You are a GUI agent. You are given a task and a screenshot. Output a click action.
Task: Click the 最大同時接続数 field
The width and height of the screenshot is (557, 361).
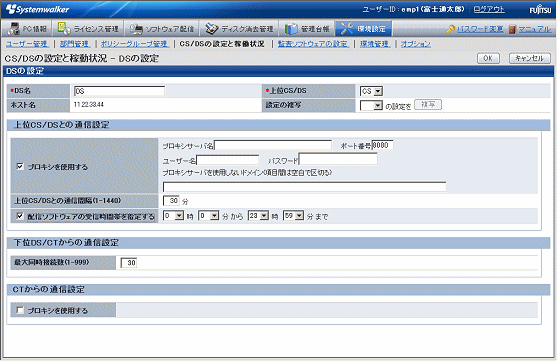pos(129,263)
